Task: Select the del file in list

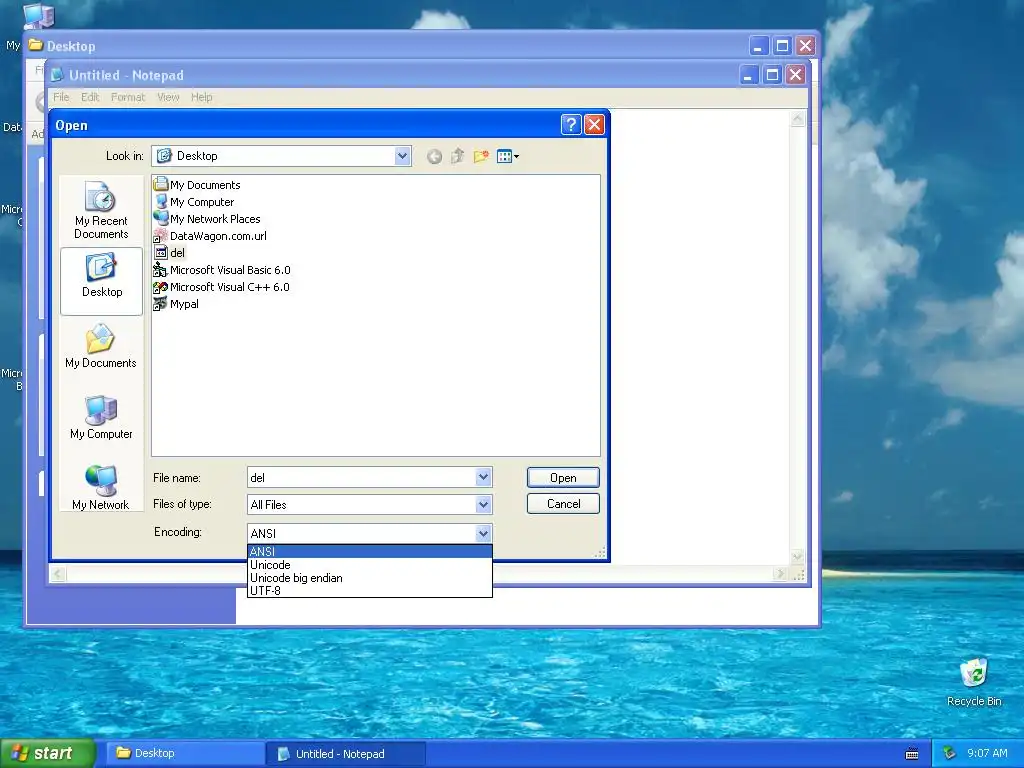Action: [170, 253]
